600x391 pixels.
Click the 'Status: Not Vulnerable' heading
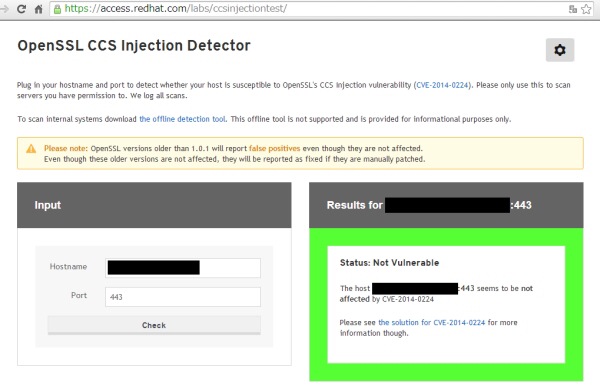coord(389,263)
